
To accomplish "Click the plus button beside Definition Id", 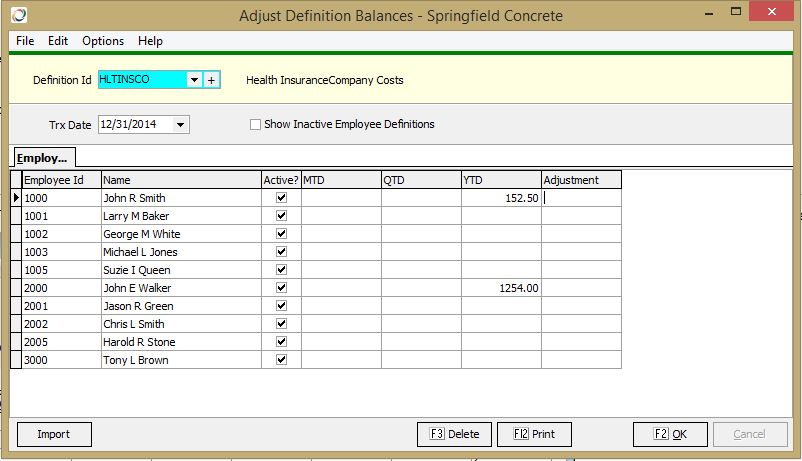I will pyautogui.click(x=211, y=80).
